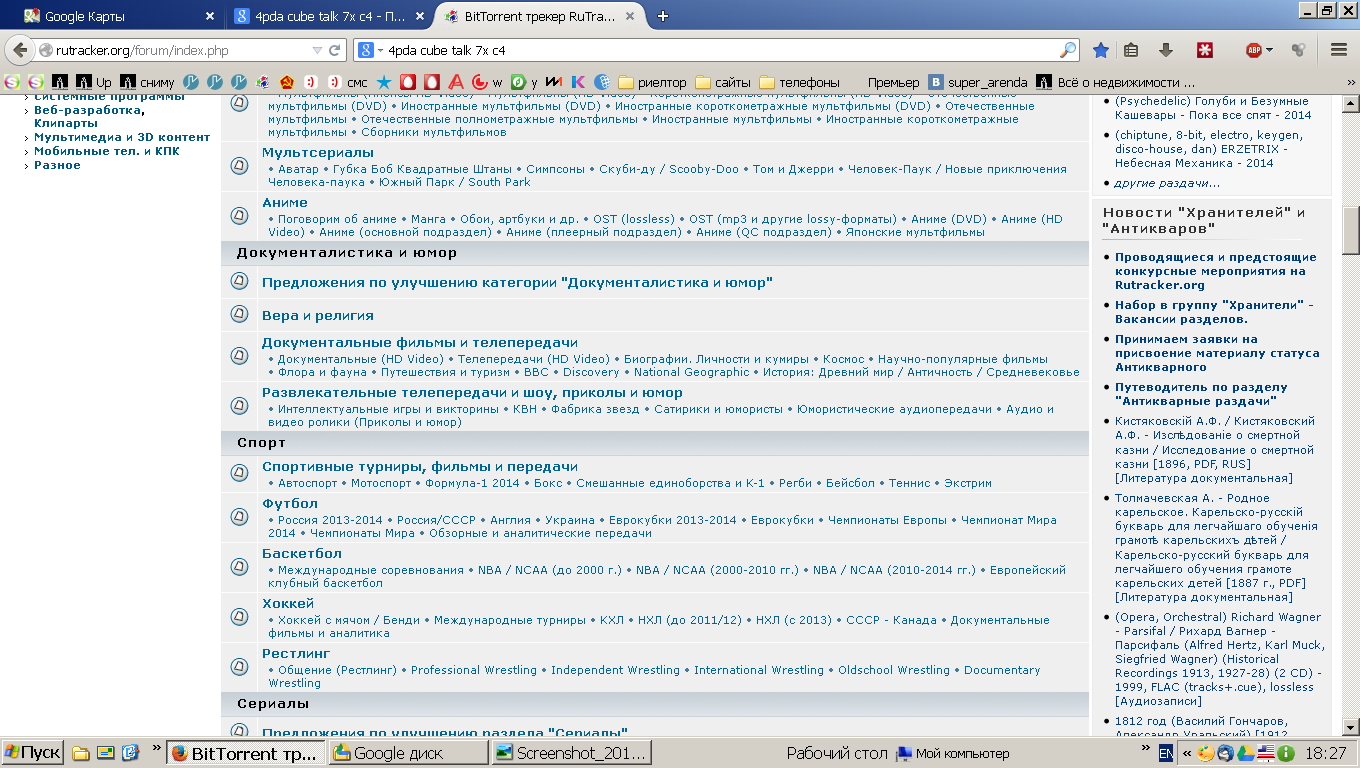Click the search magnifier in search box

pos(1068,50)
